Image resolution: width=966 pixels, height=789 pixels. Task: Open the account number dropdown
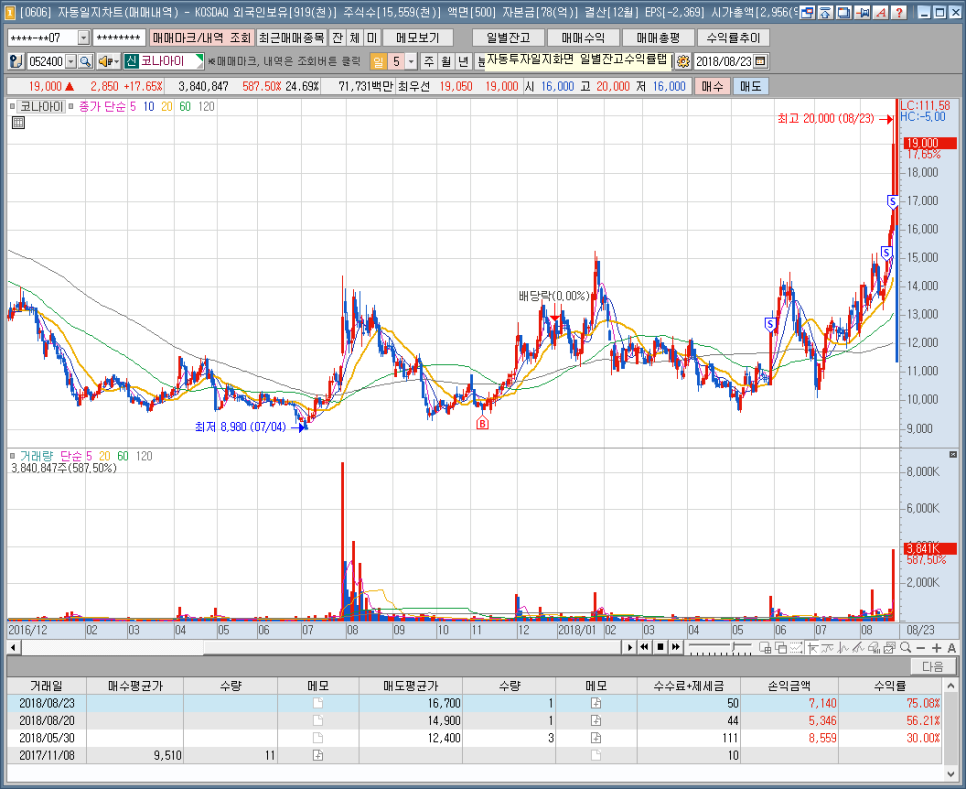84,38
